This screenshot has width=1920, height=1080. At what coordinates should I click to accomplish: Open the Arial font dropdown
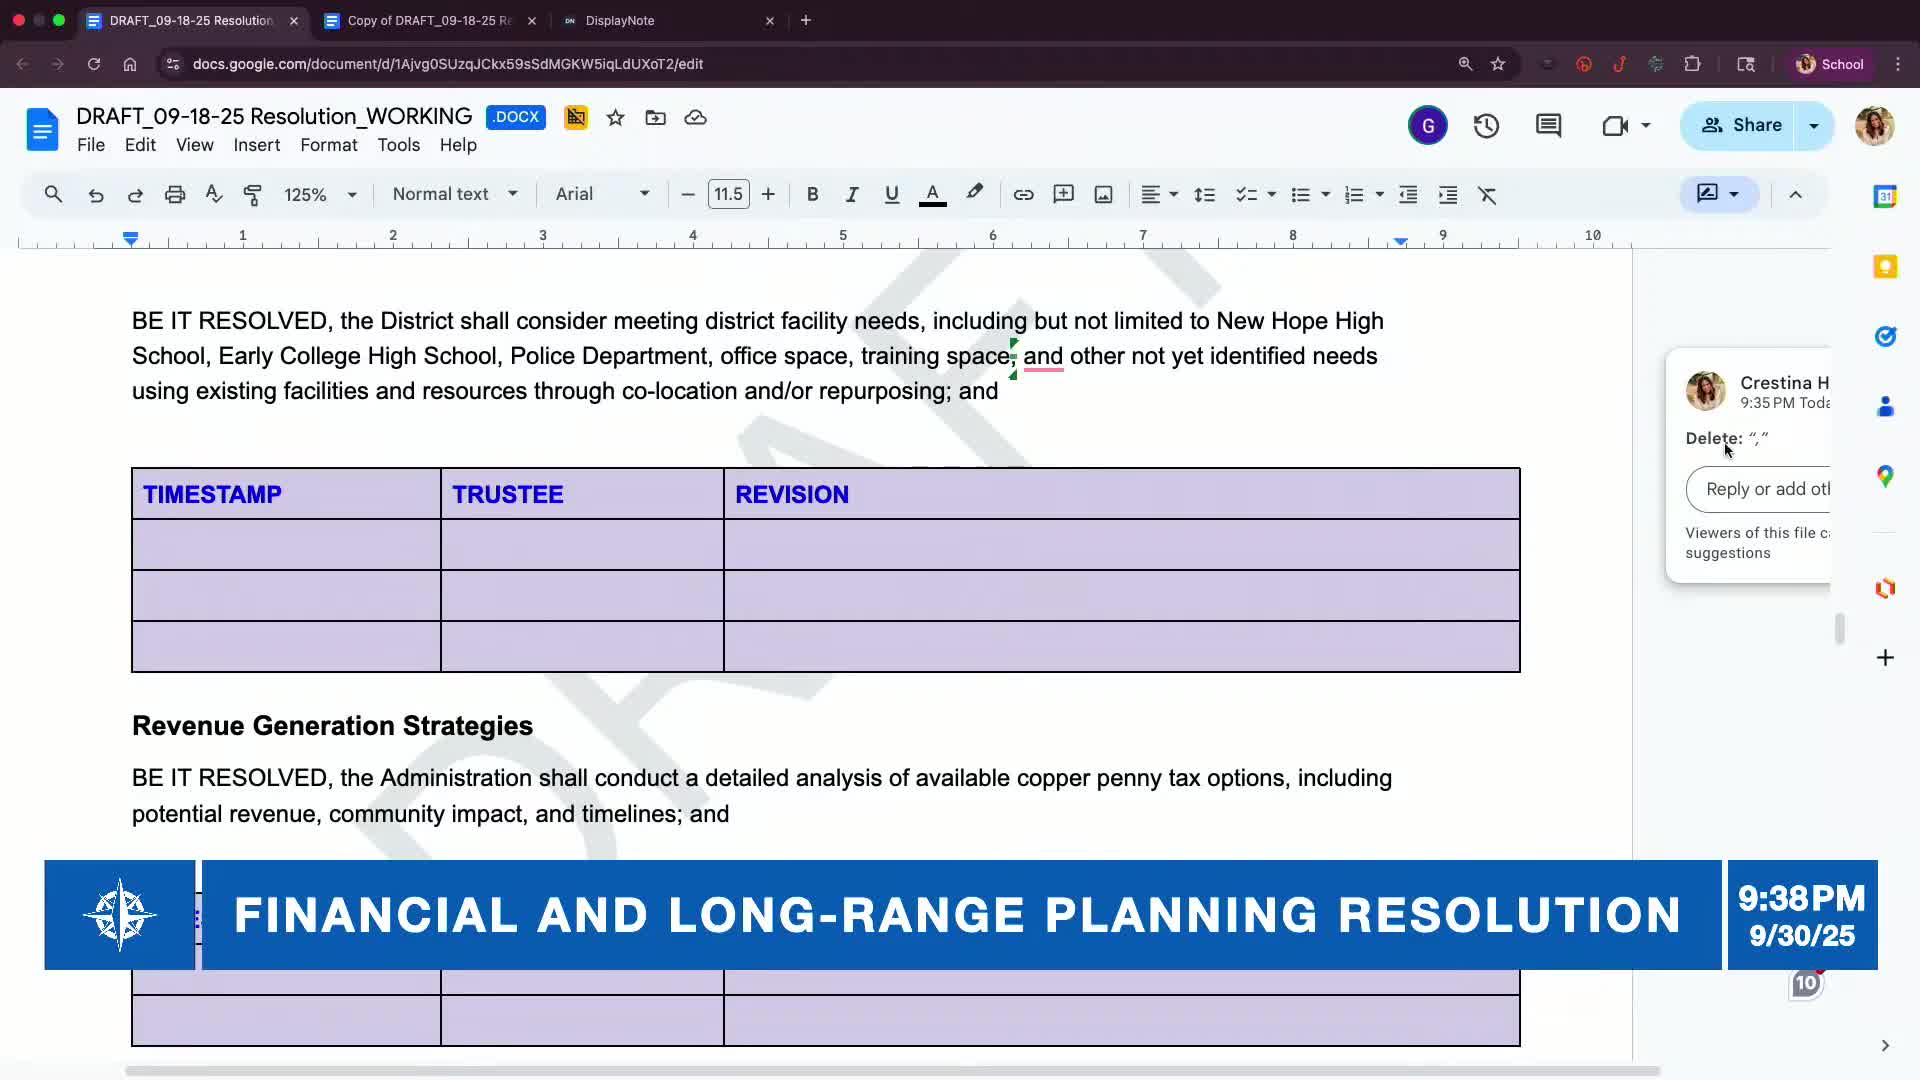click(x=602, y=194)
